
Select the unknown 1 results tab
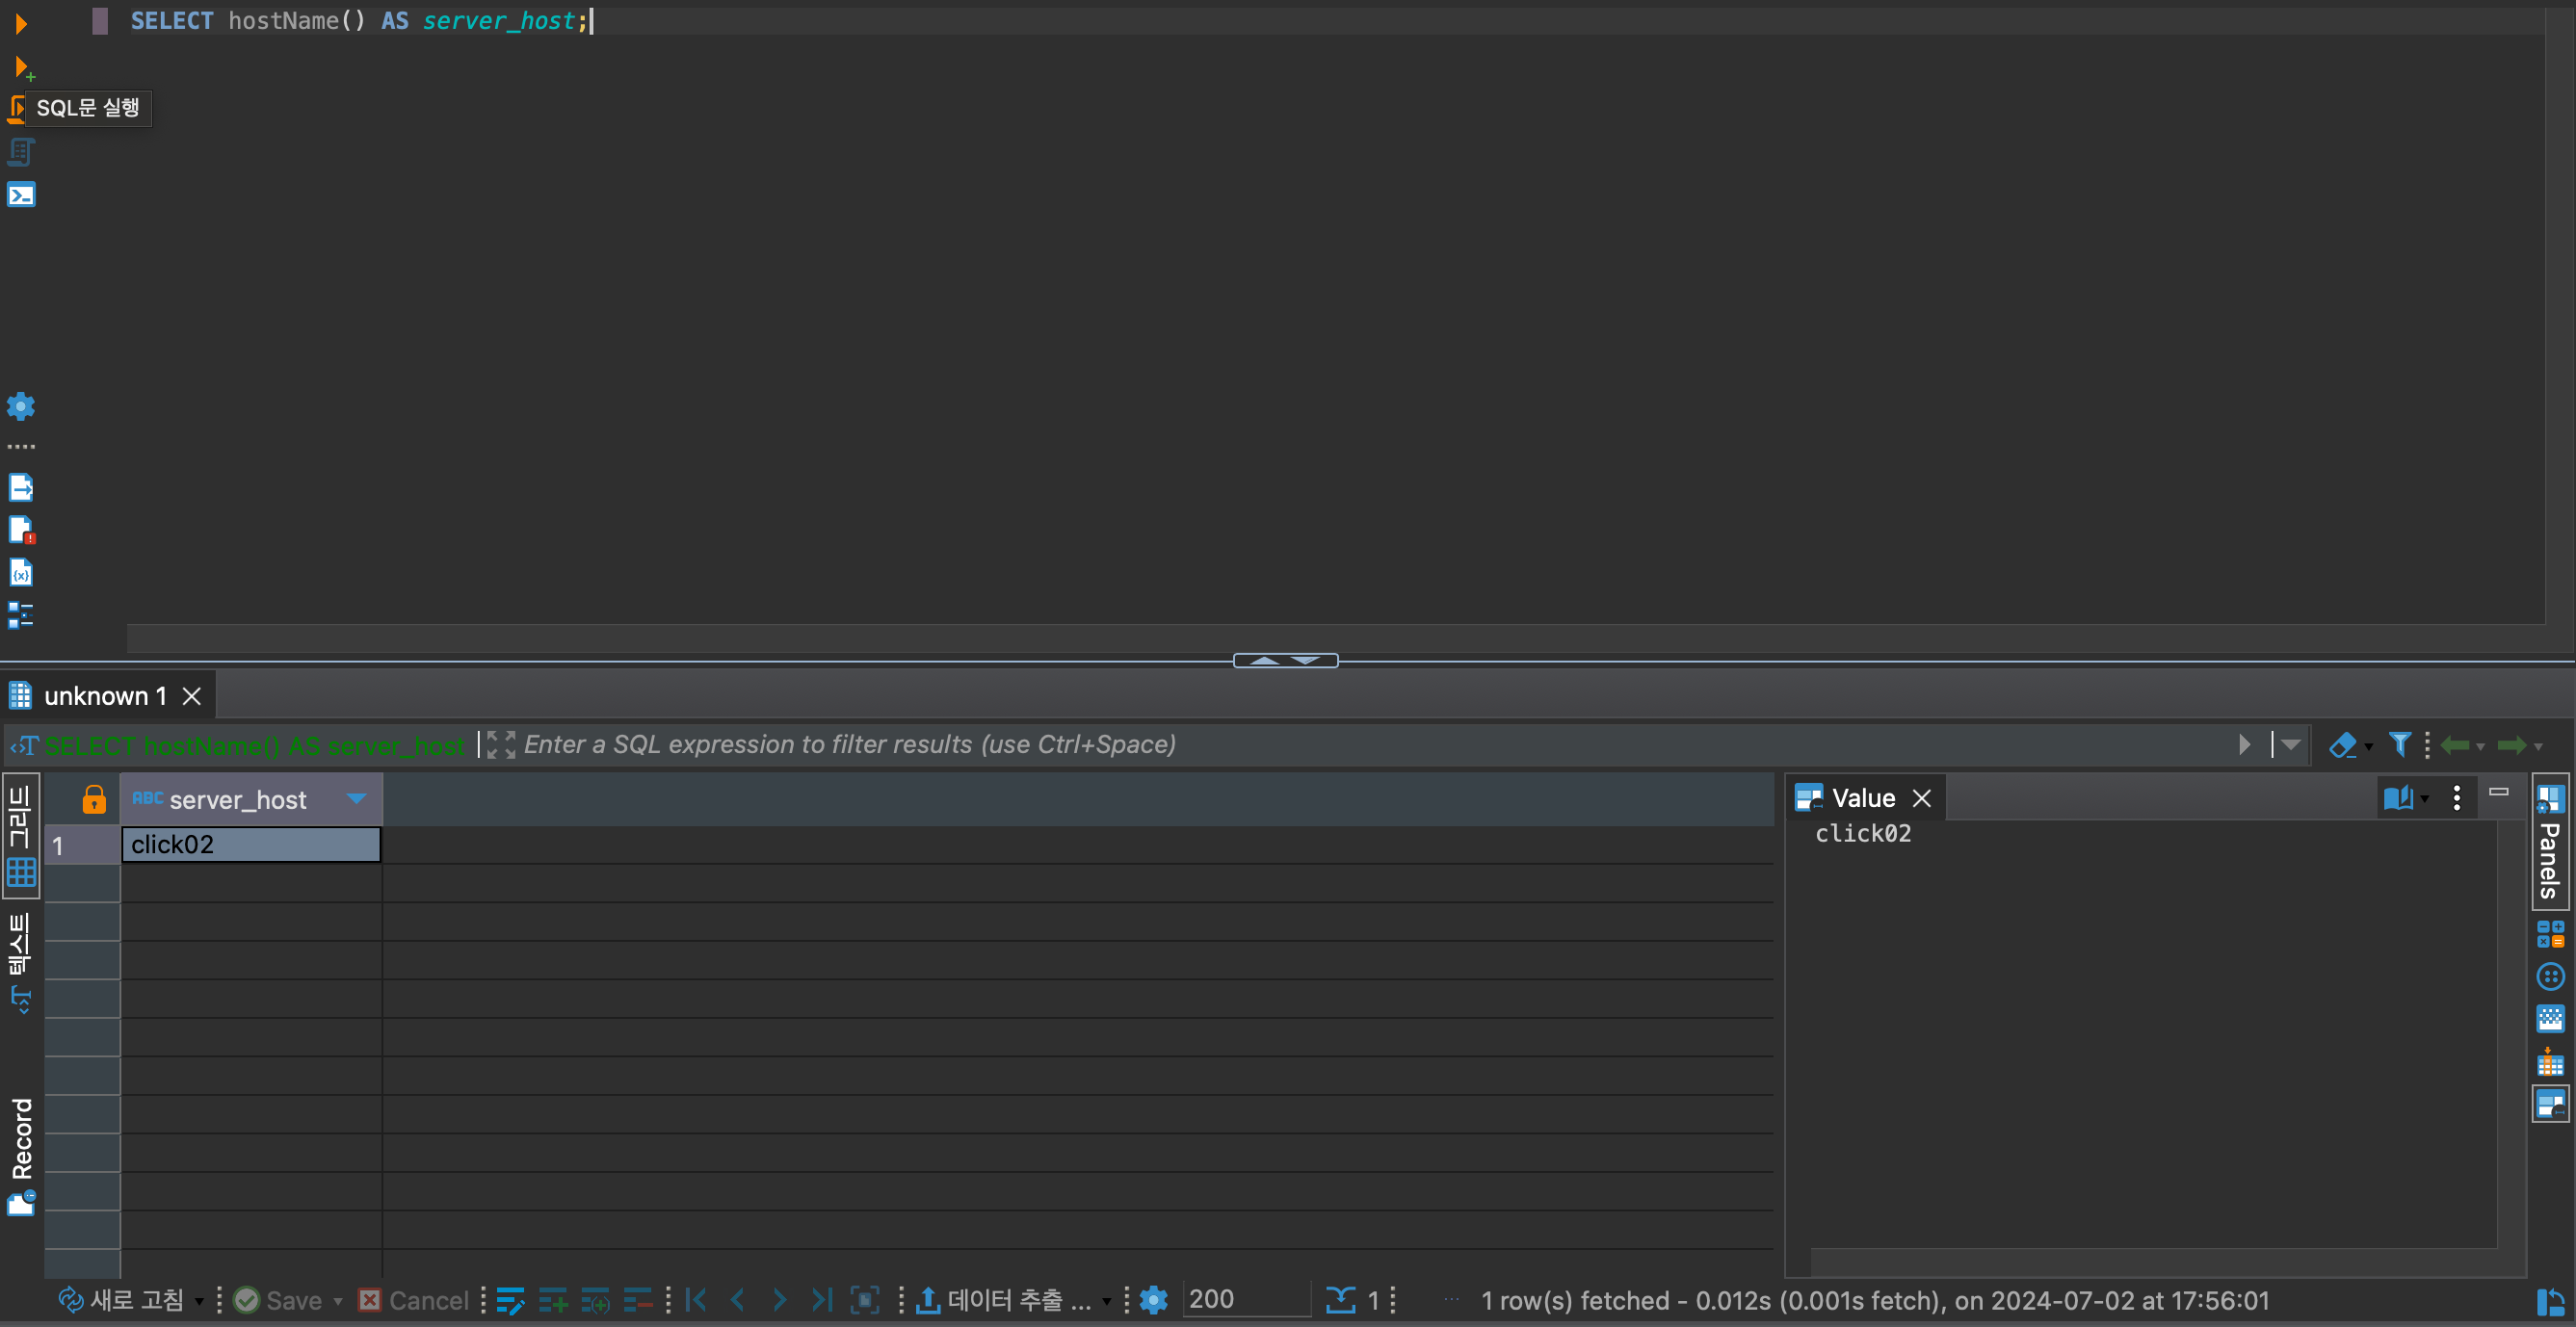[x=105, y=696]
